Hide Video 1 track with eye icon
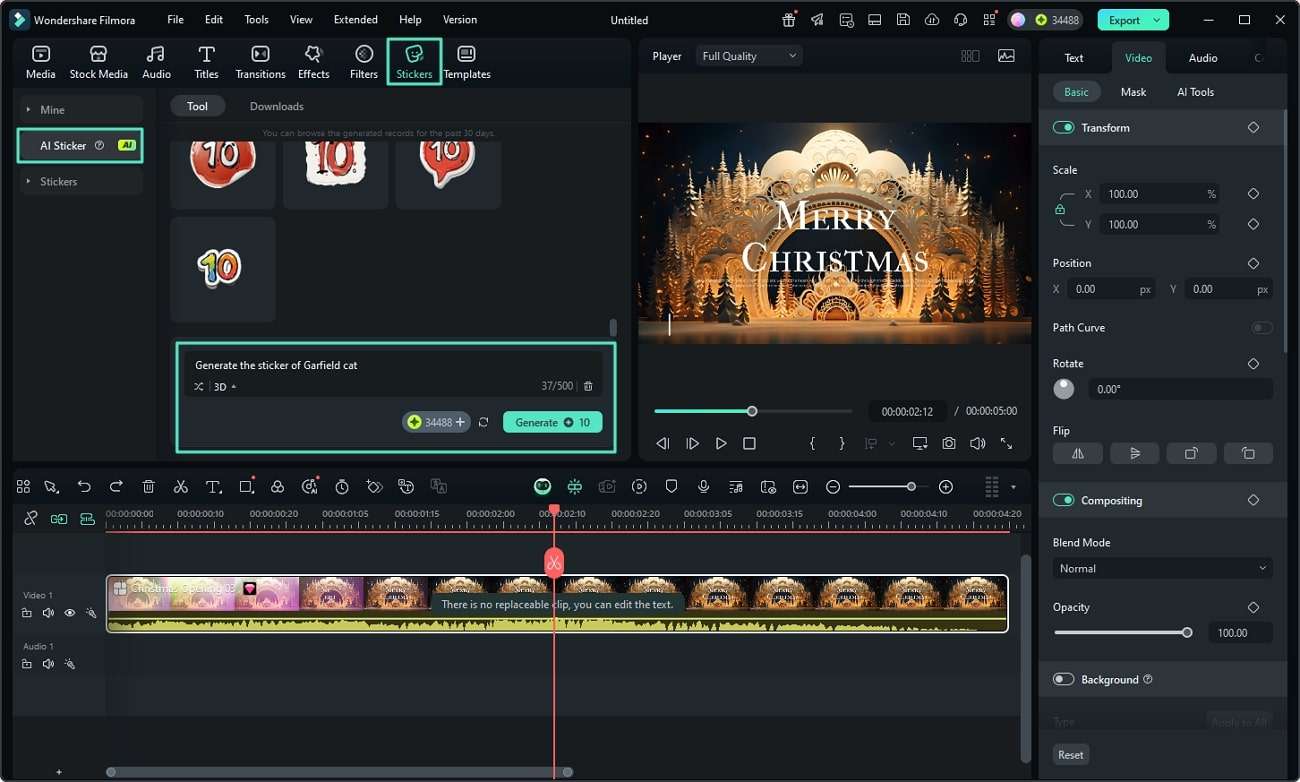The image size is (1300, 782). [70, 613]
